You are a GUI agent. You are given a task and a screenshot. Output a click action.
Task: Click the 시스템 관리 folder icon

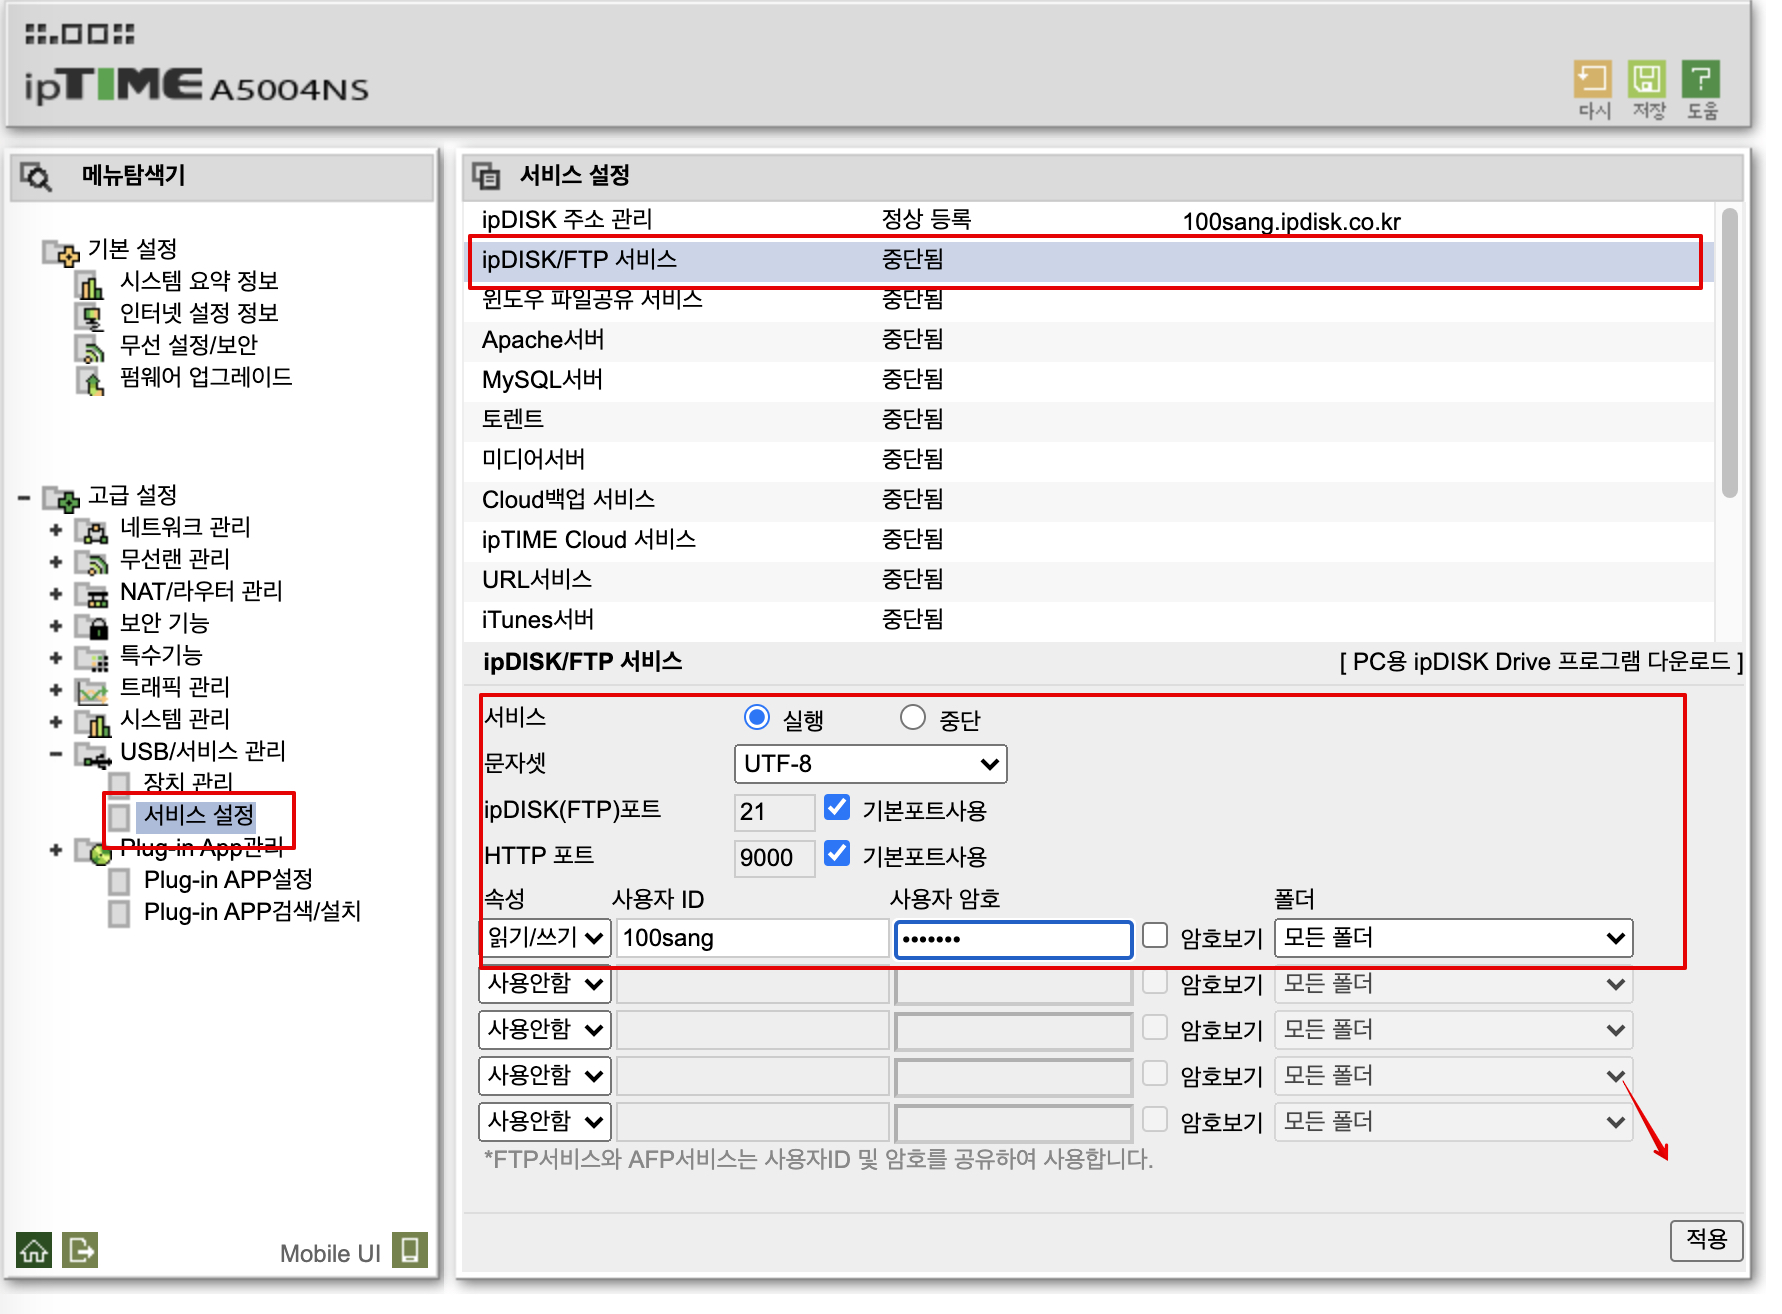(92, 723)
